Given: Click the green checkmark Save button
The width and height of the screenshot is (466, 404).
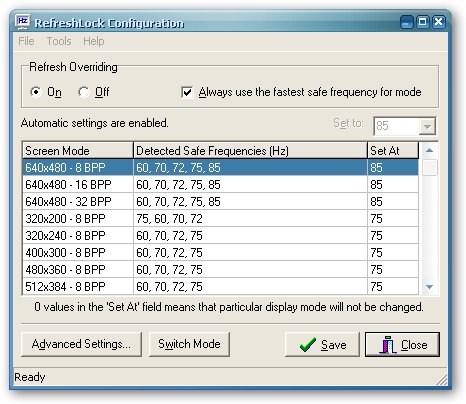Looking at the screenshot, I should 322,344.
